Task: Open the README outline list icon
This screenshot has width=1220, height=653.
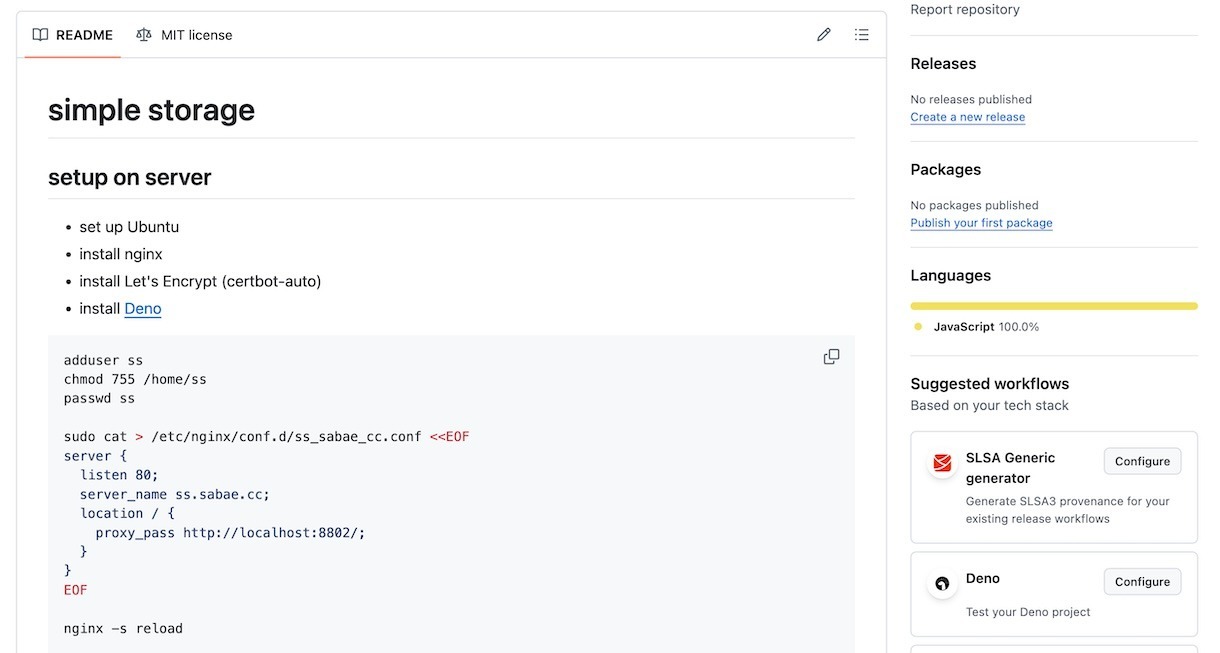Action: pyautogui.click(x=861, y=35)
